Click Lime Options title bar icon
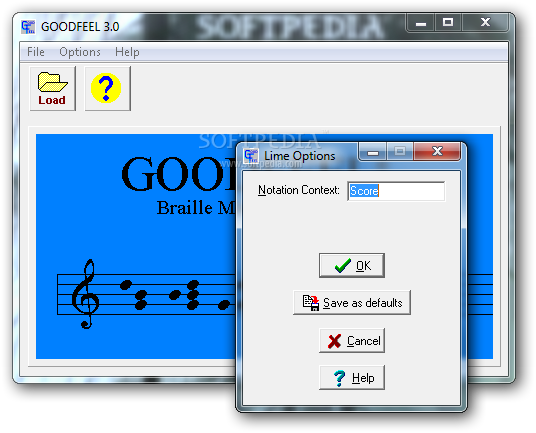Viewport: 536px width, 433px height. [x=251, y=156]
